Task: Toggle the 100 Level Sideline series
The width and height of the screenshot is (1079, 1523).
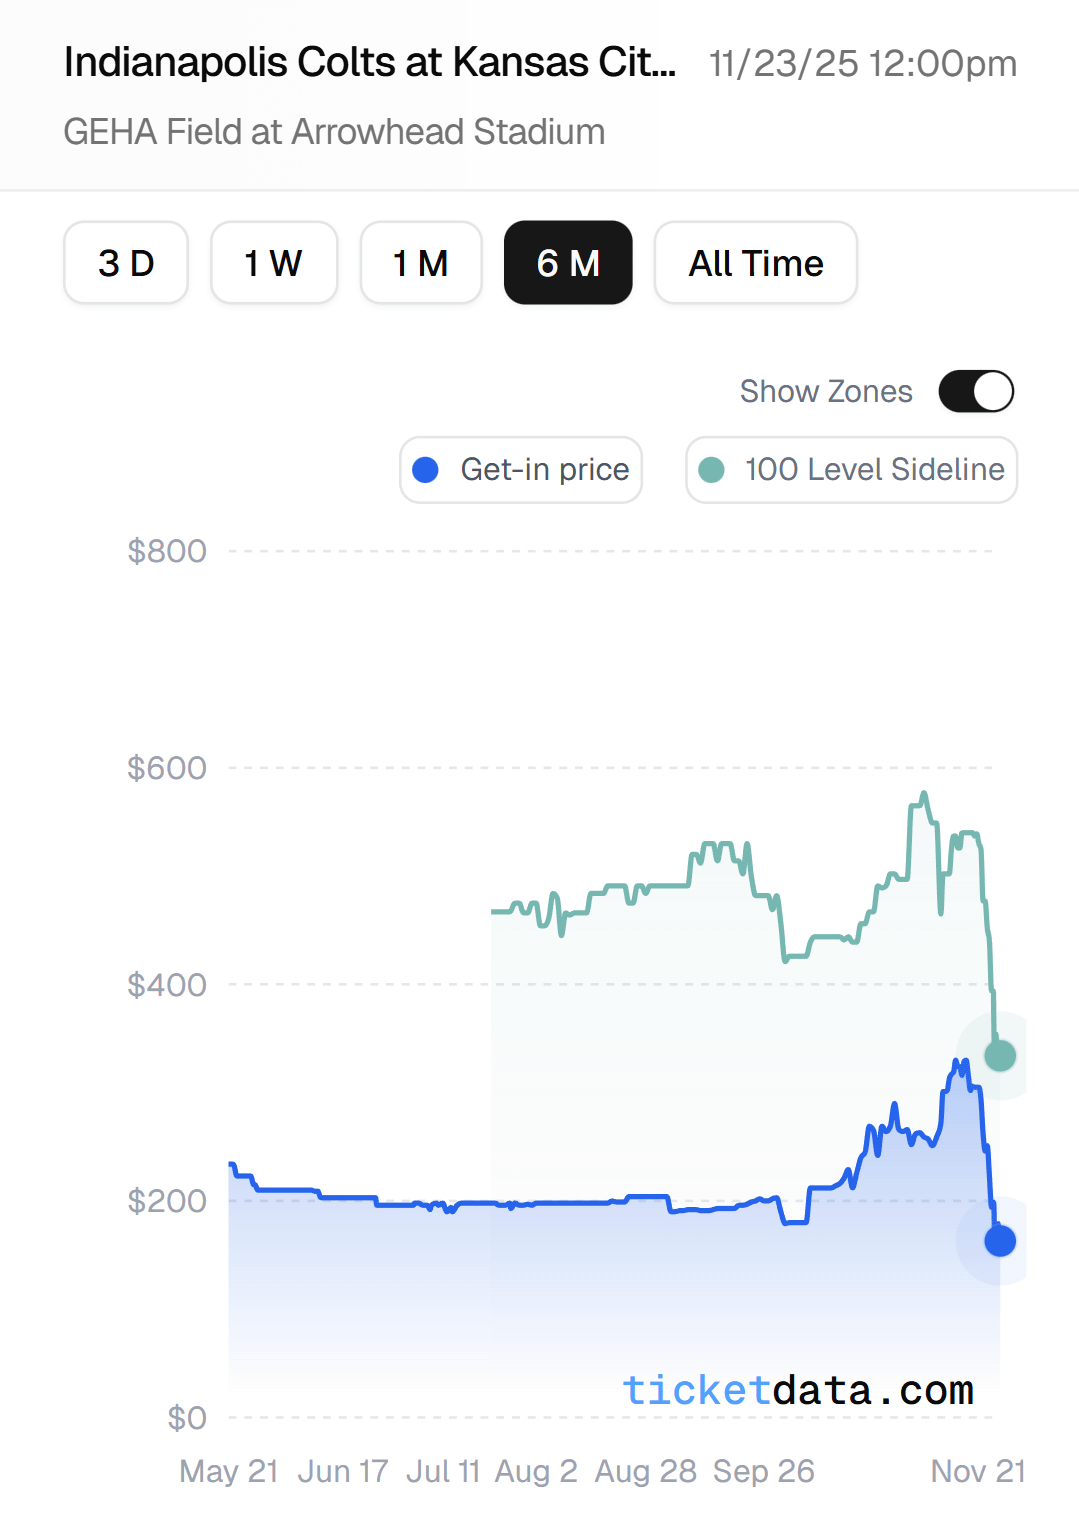Action: tap(852, 470)
